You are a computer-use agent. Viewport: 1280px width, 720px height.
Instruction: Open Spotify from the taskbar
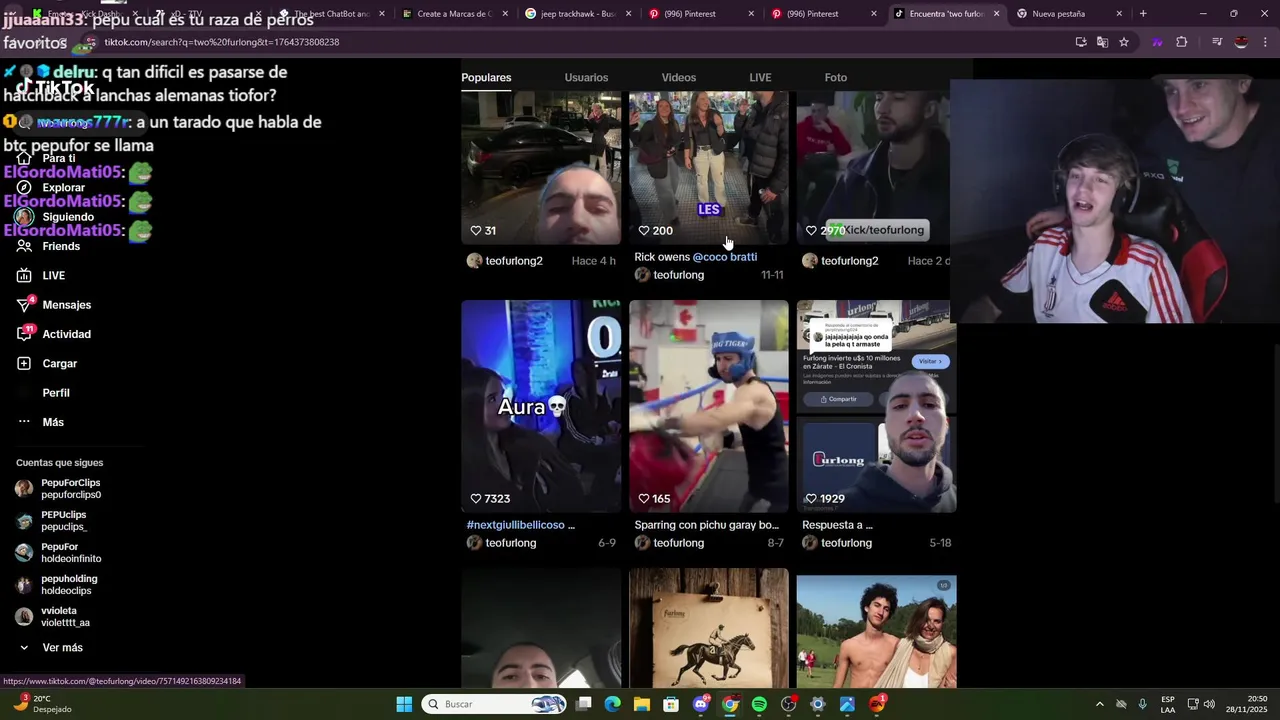[759, 704]
